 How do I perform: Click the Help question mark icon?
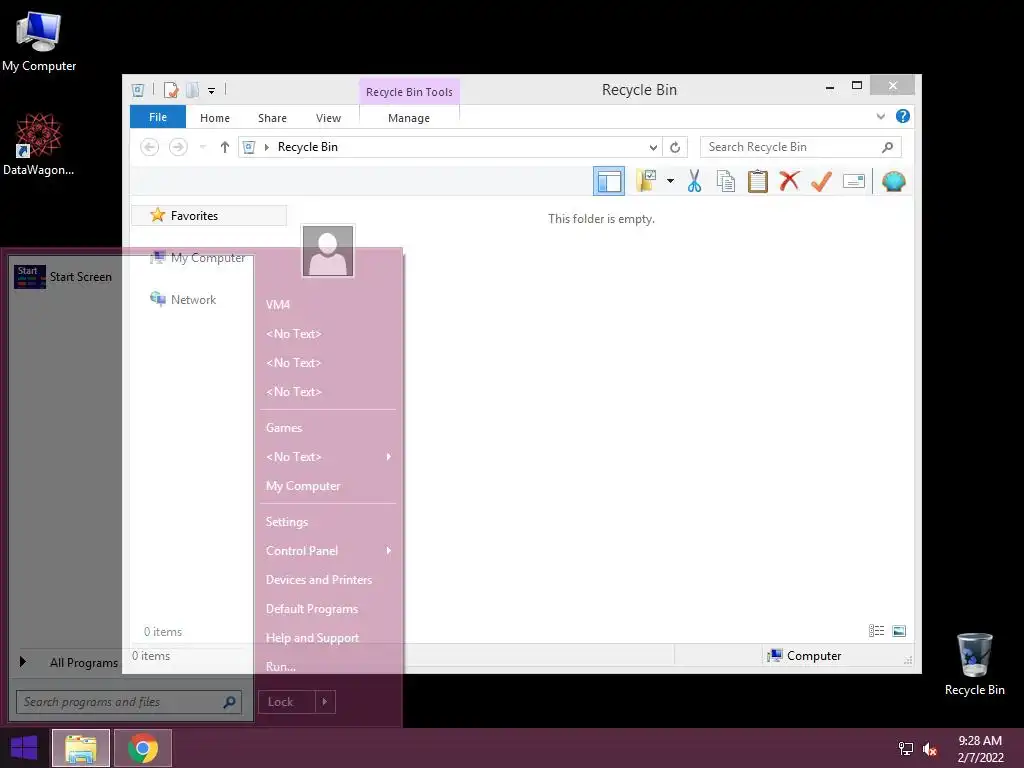pyautogui.click(x=903, y=116)
